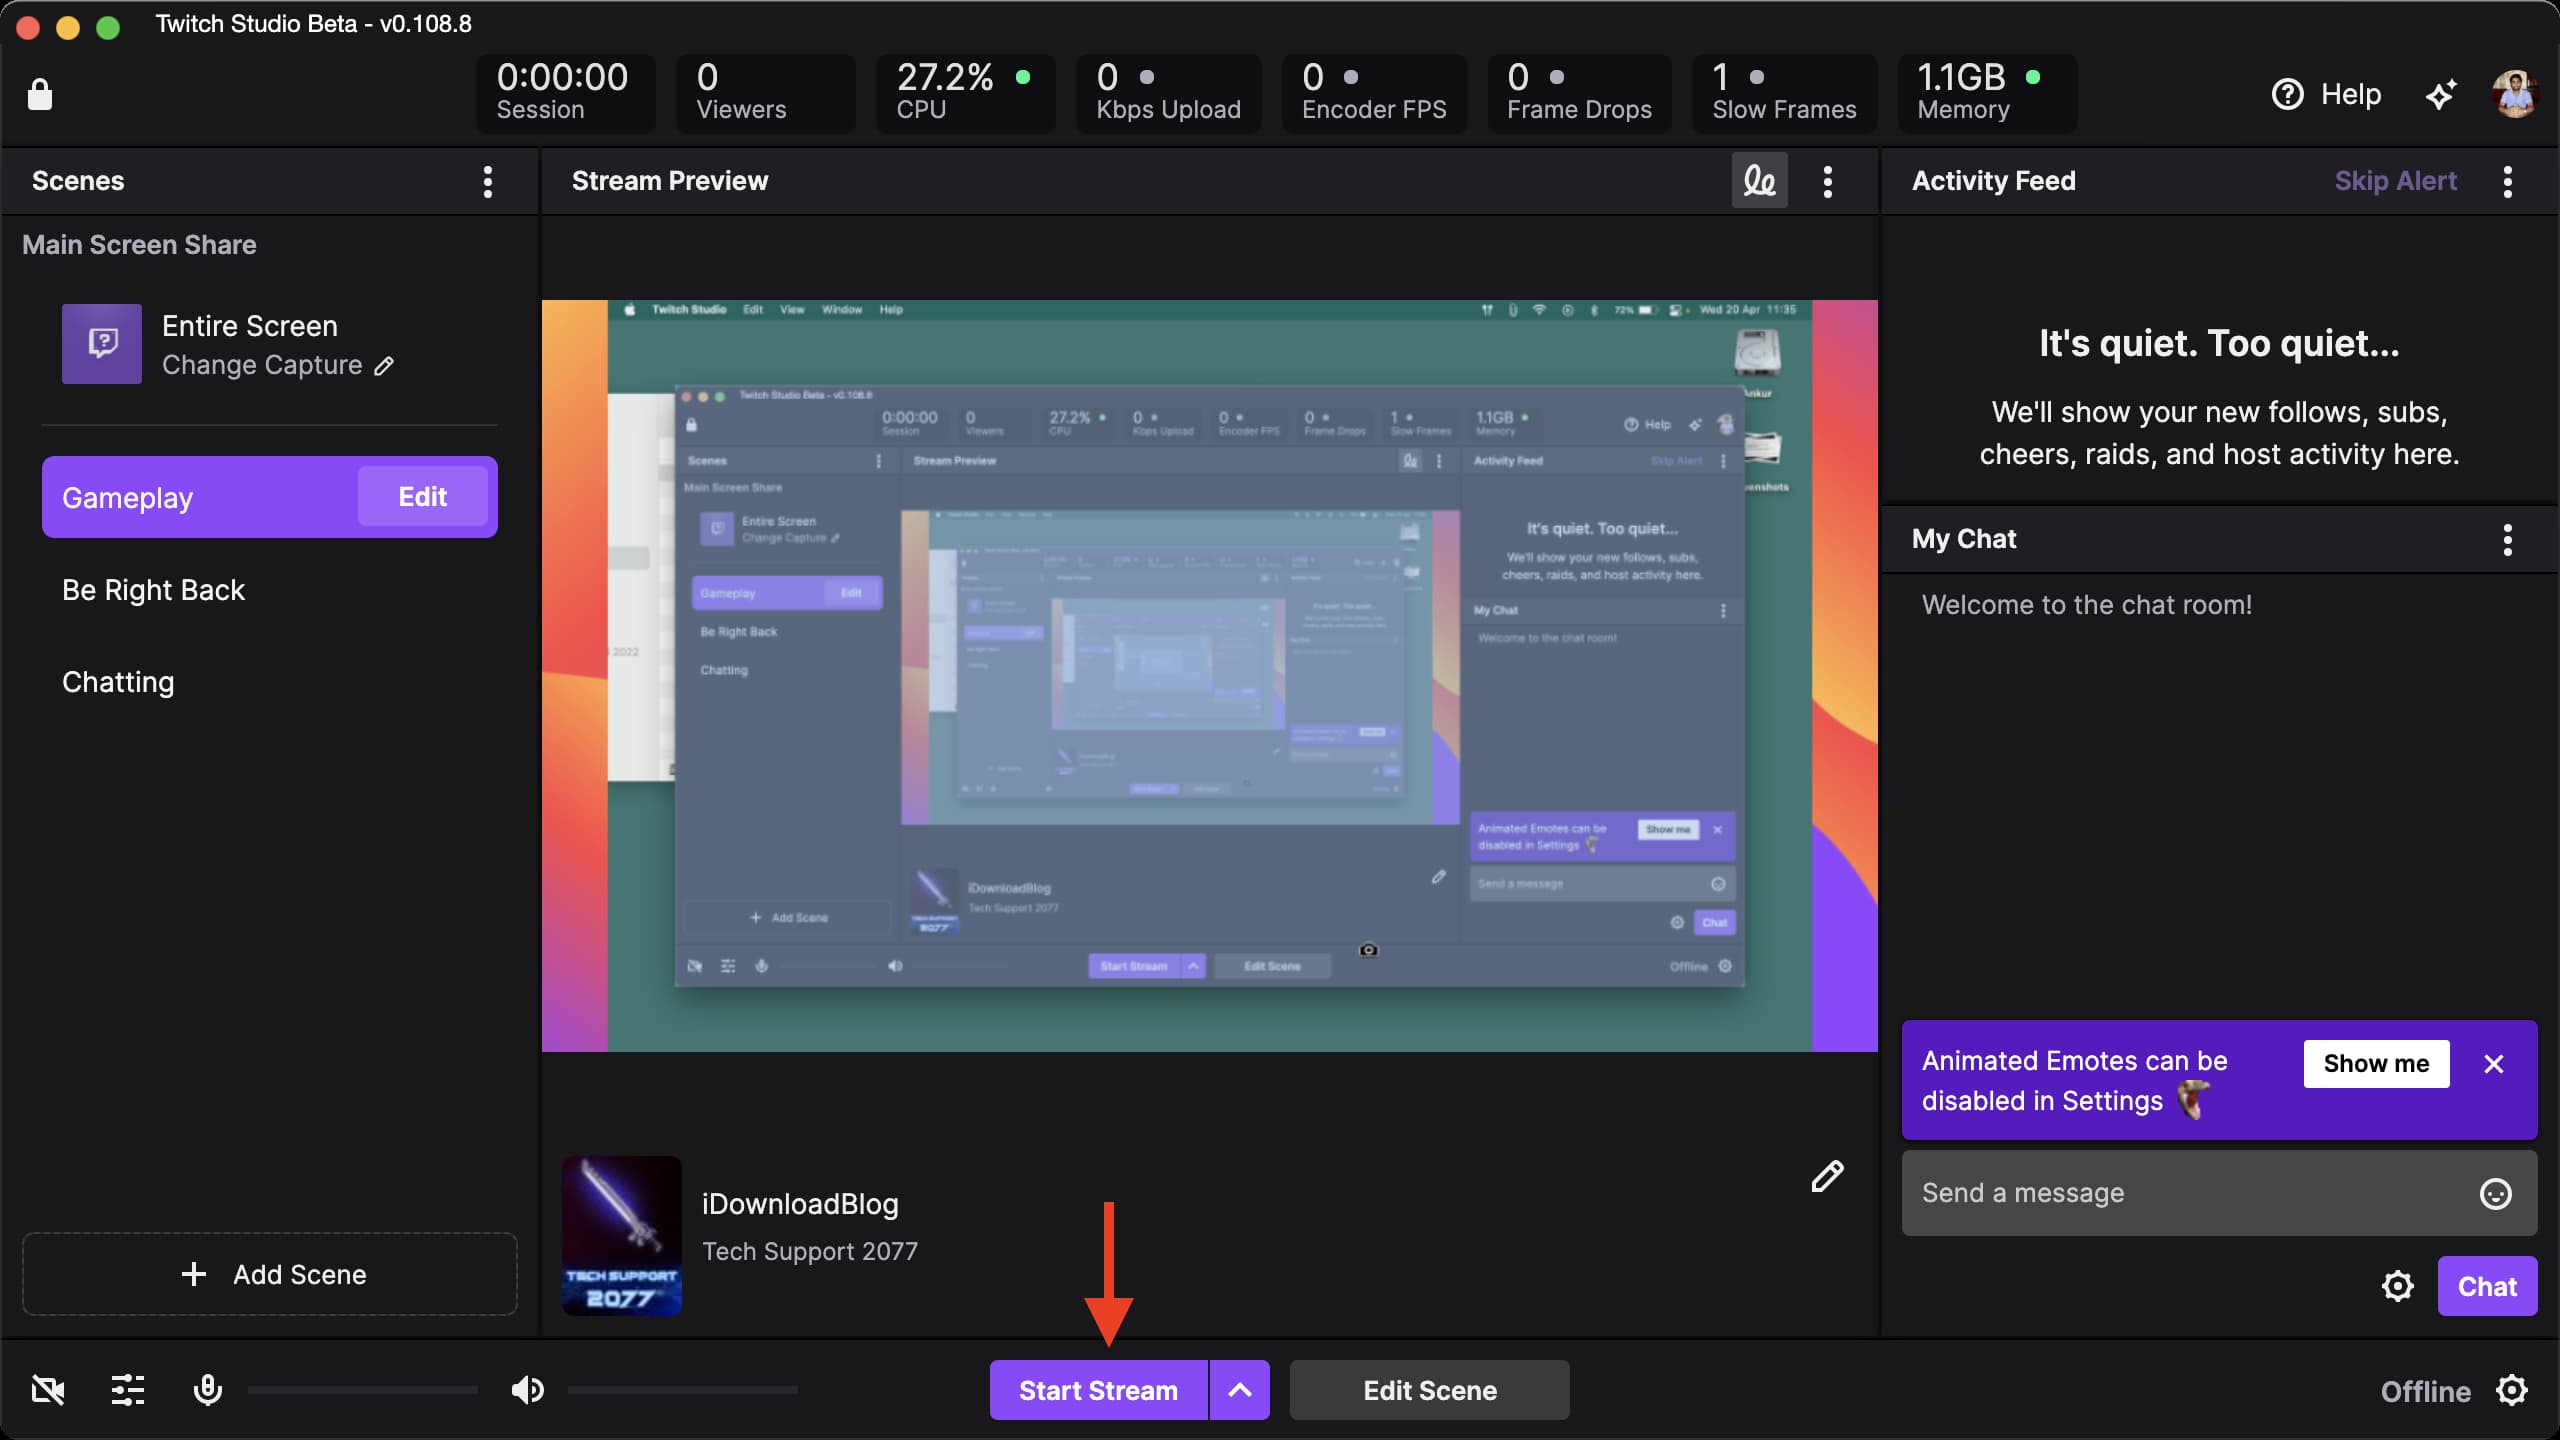Open Activity Feed options menu

click(x=2508, y=181)
